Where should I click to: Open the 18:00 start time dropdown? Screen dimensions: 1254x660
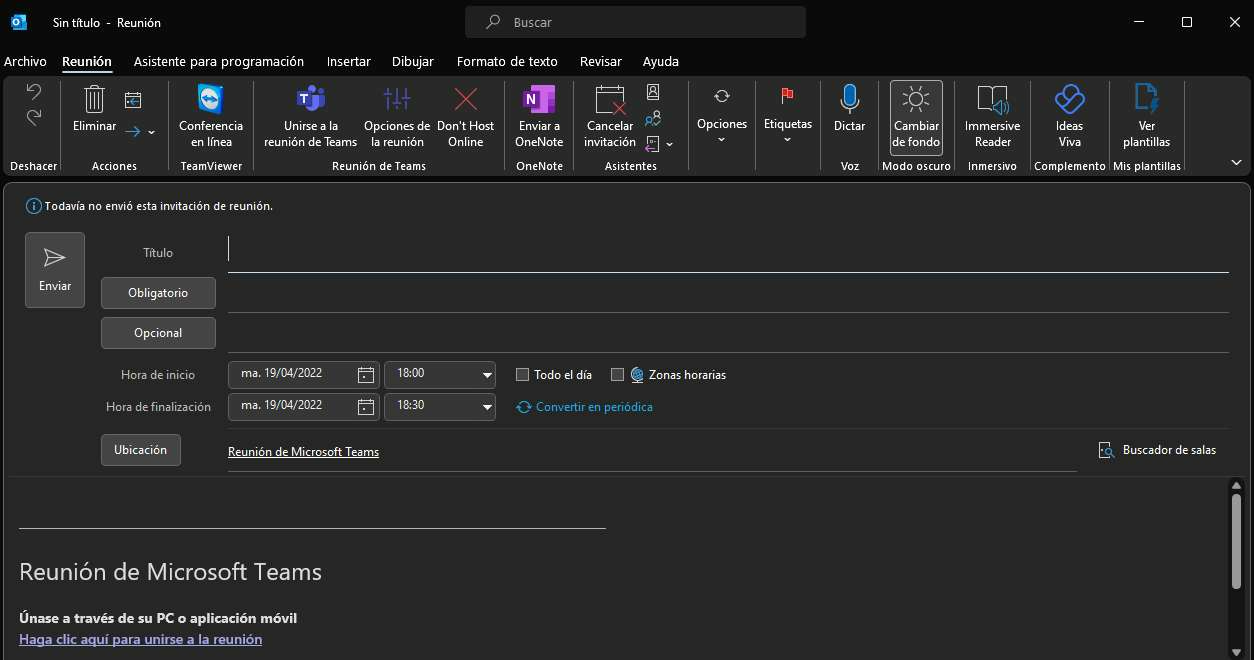[x=487, y=375]
